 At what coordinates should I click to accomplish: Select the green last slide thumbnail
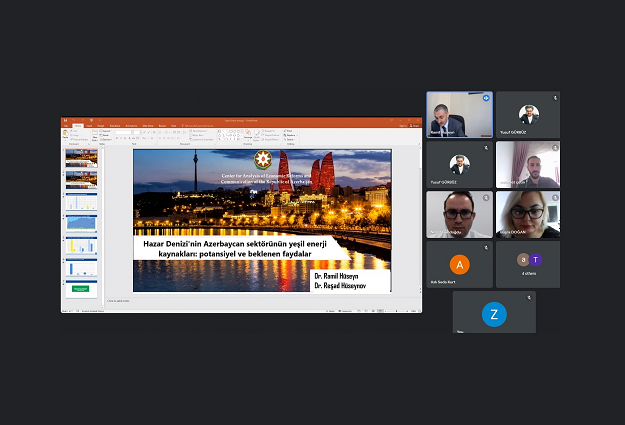point(81,288)
